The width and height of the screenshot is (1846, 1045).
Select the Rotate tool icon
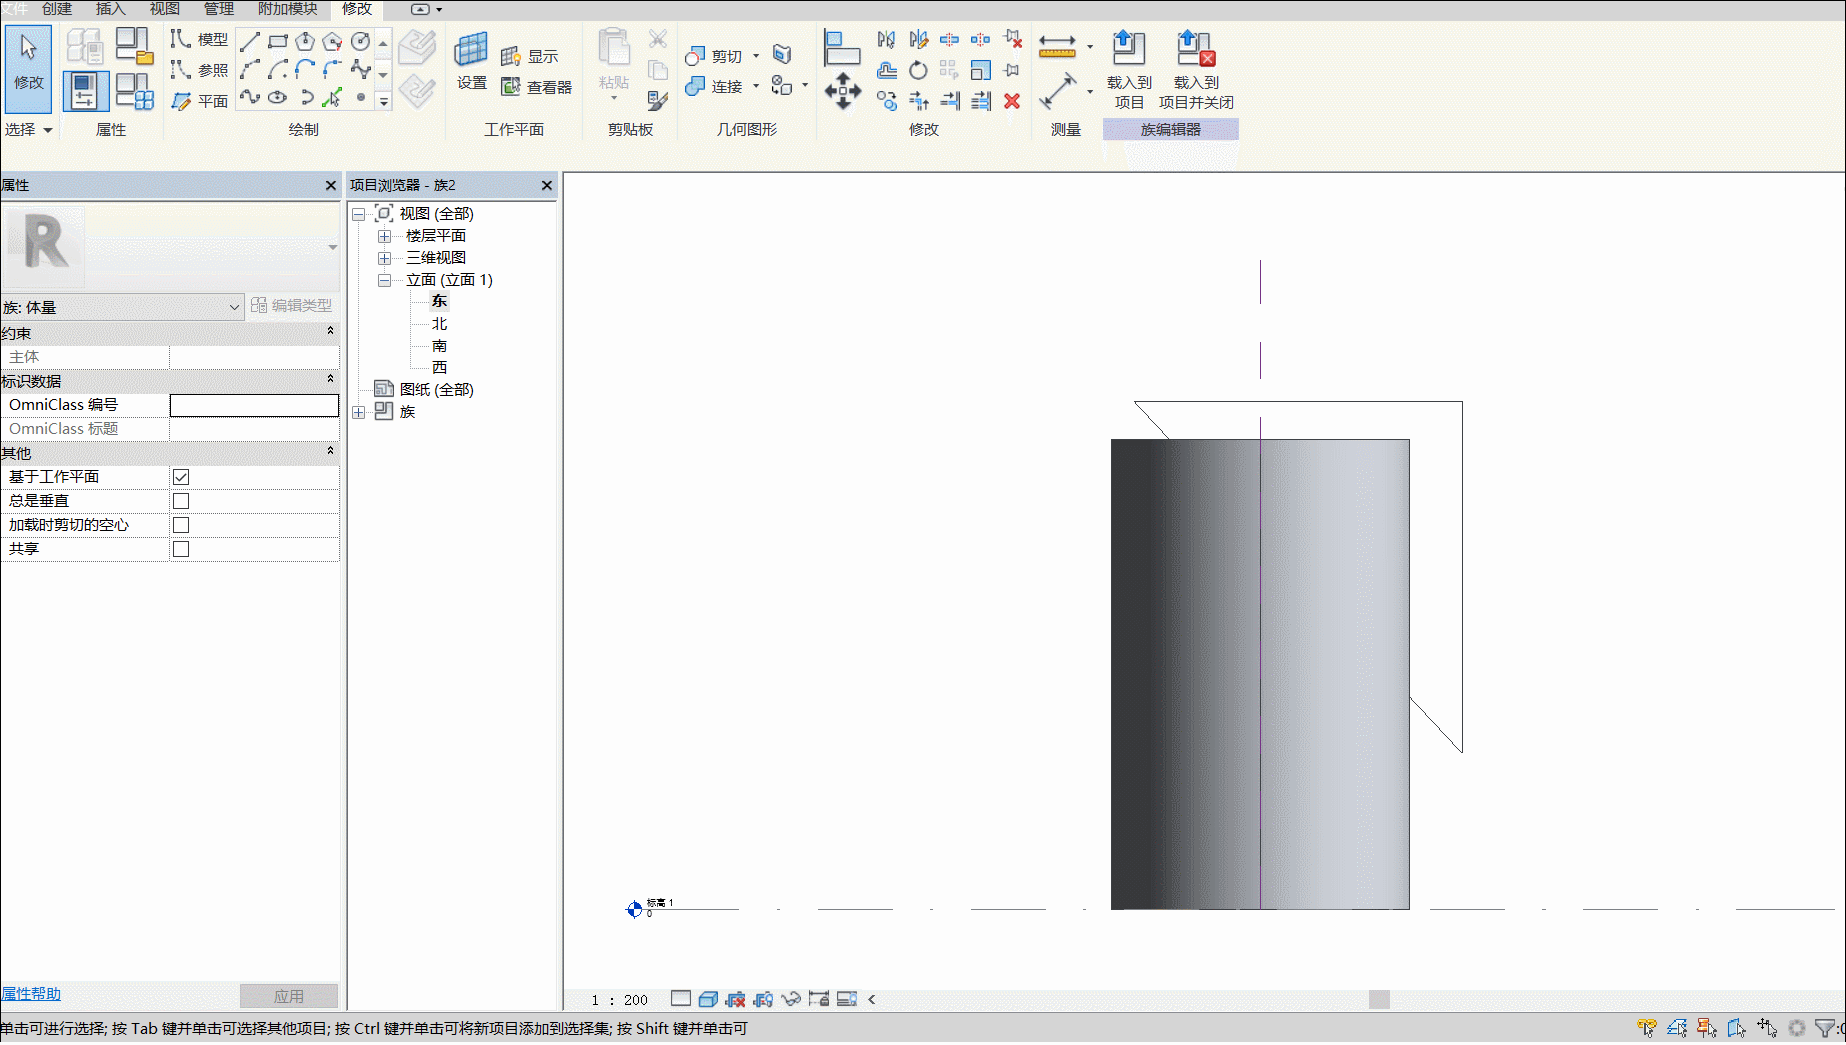tap(918, 70)
